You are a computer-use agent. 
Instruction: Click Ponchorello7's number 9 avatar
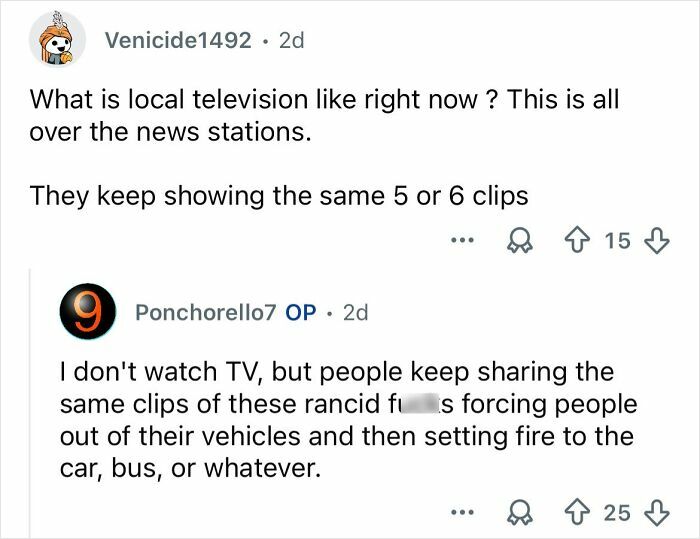(87, 313)
